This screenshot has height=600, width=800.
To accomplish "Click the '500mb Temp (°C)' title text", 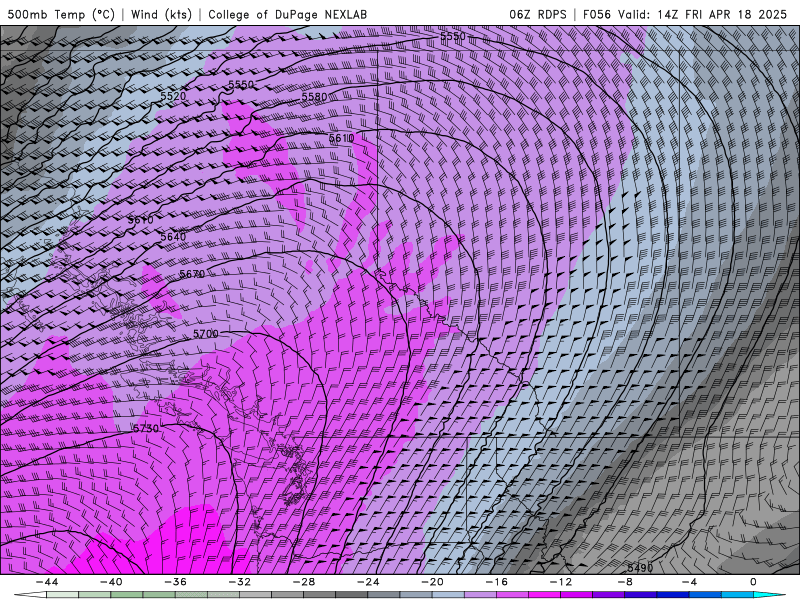I will point(61,14).
